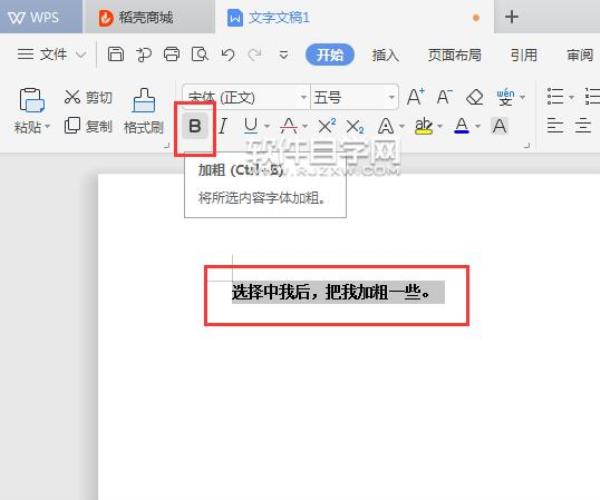Align text left icon

(x=555, y=125)
